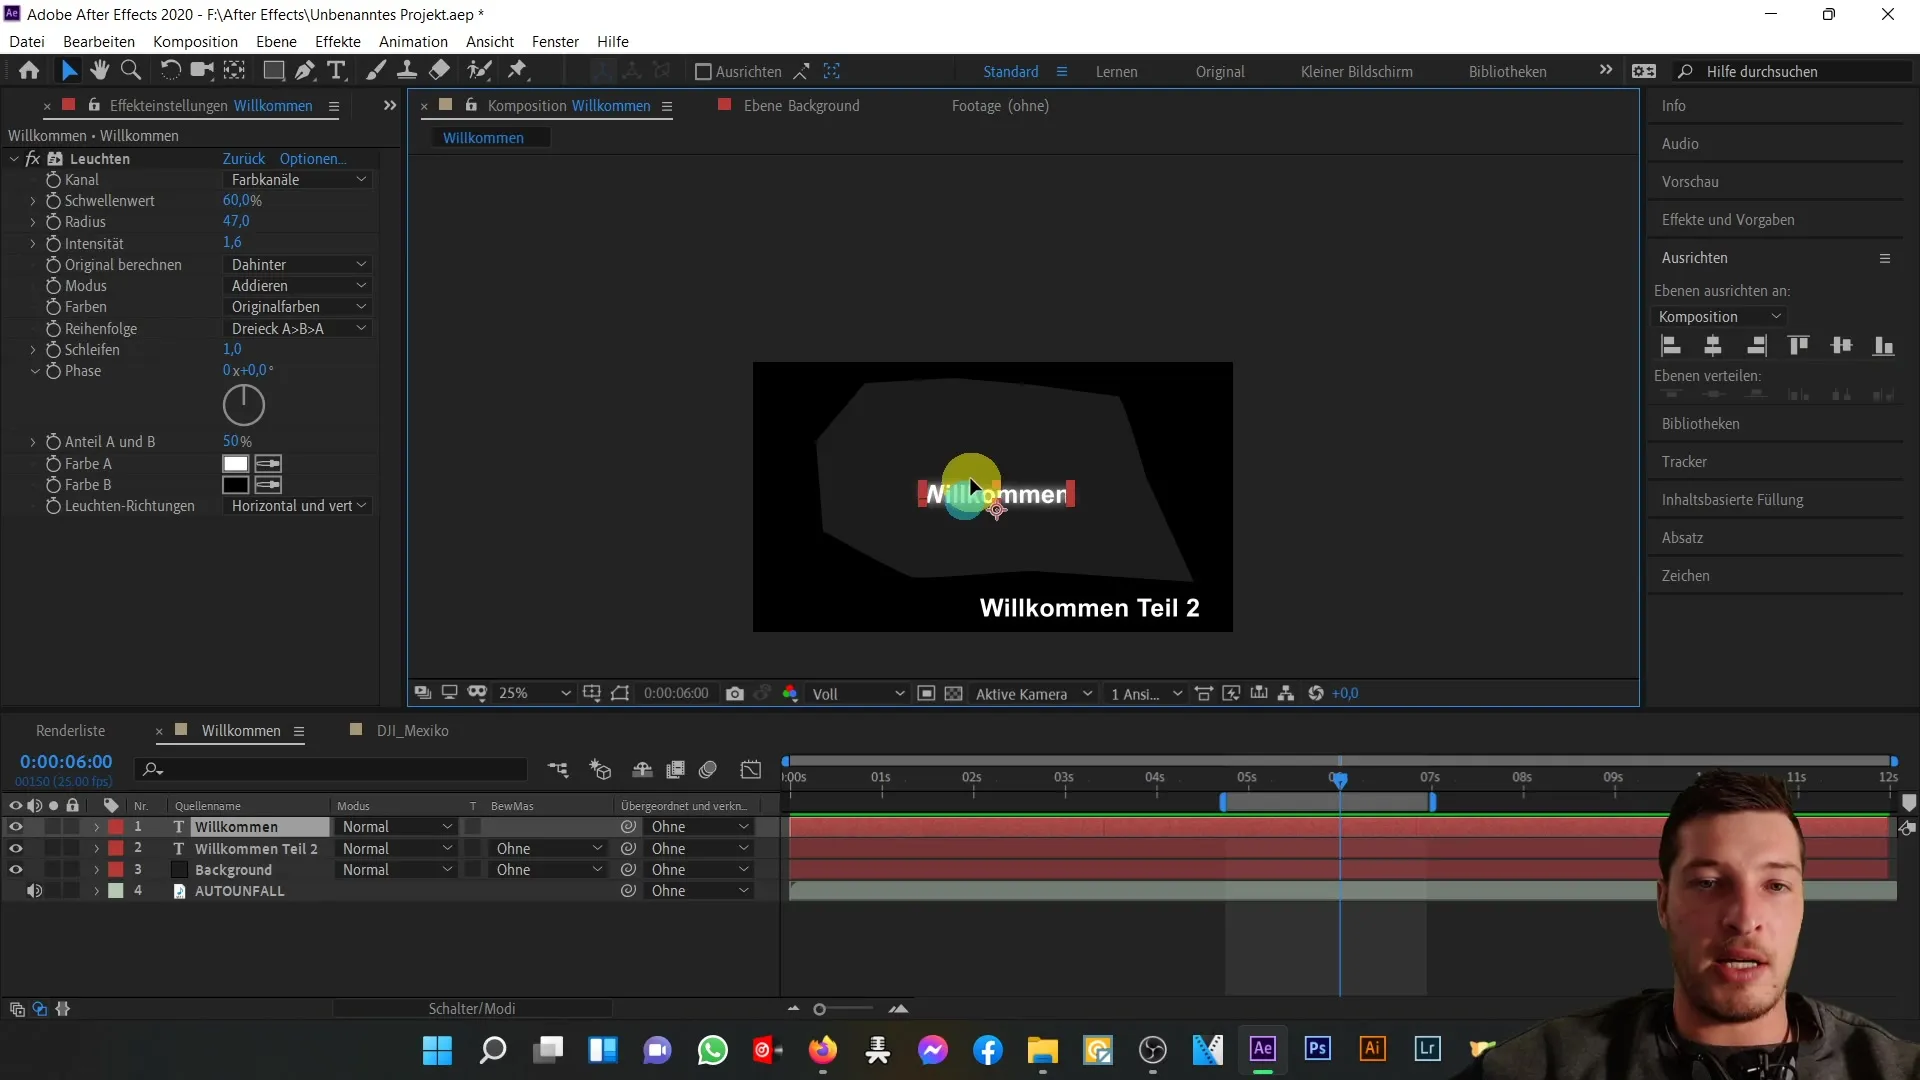1920x1080 pixels.
Task: Open Original berechnen Dahinter dropdown
Action: tap(297, 265)
